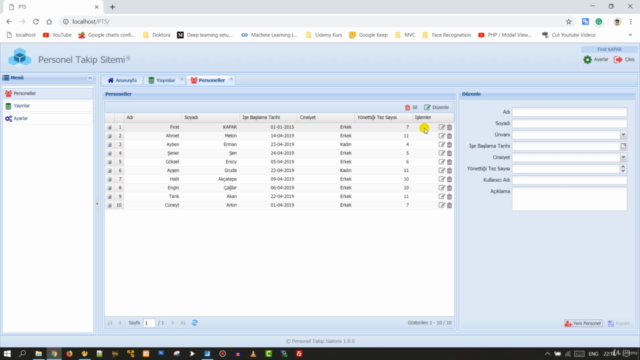Viewport: 640px width, 360px height.
Task: Edit Göksel Ersoy's row
Action: pos(441,162)
